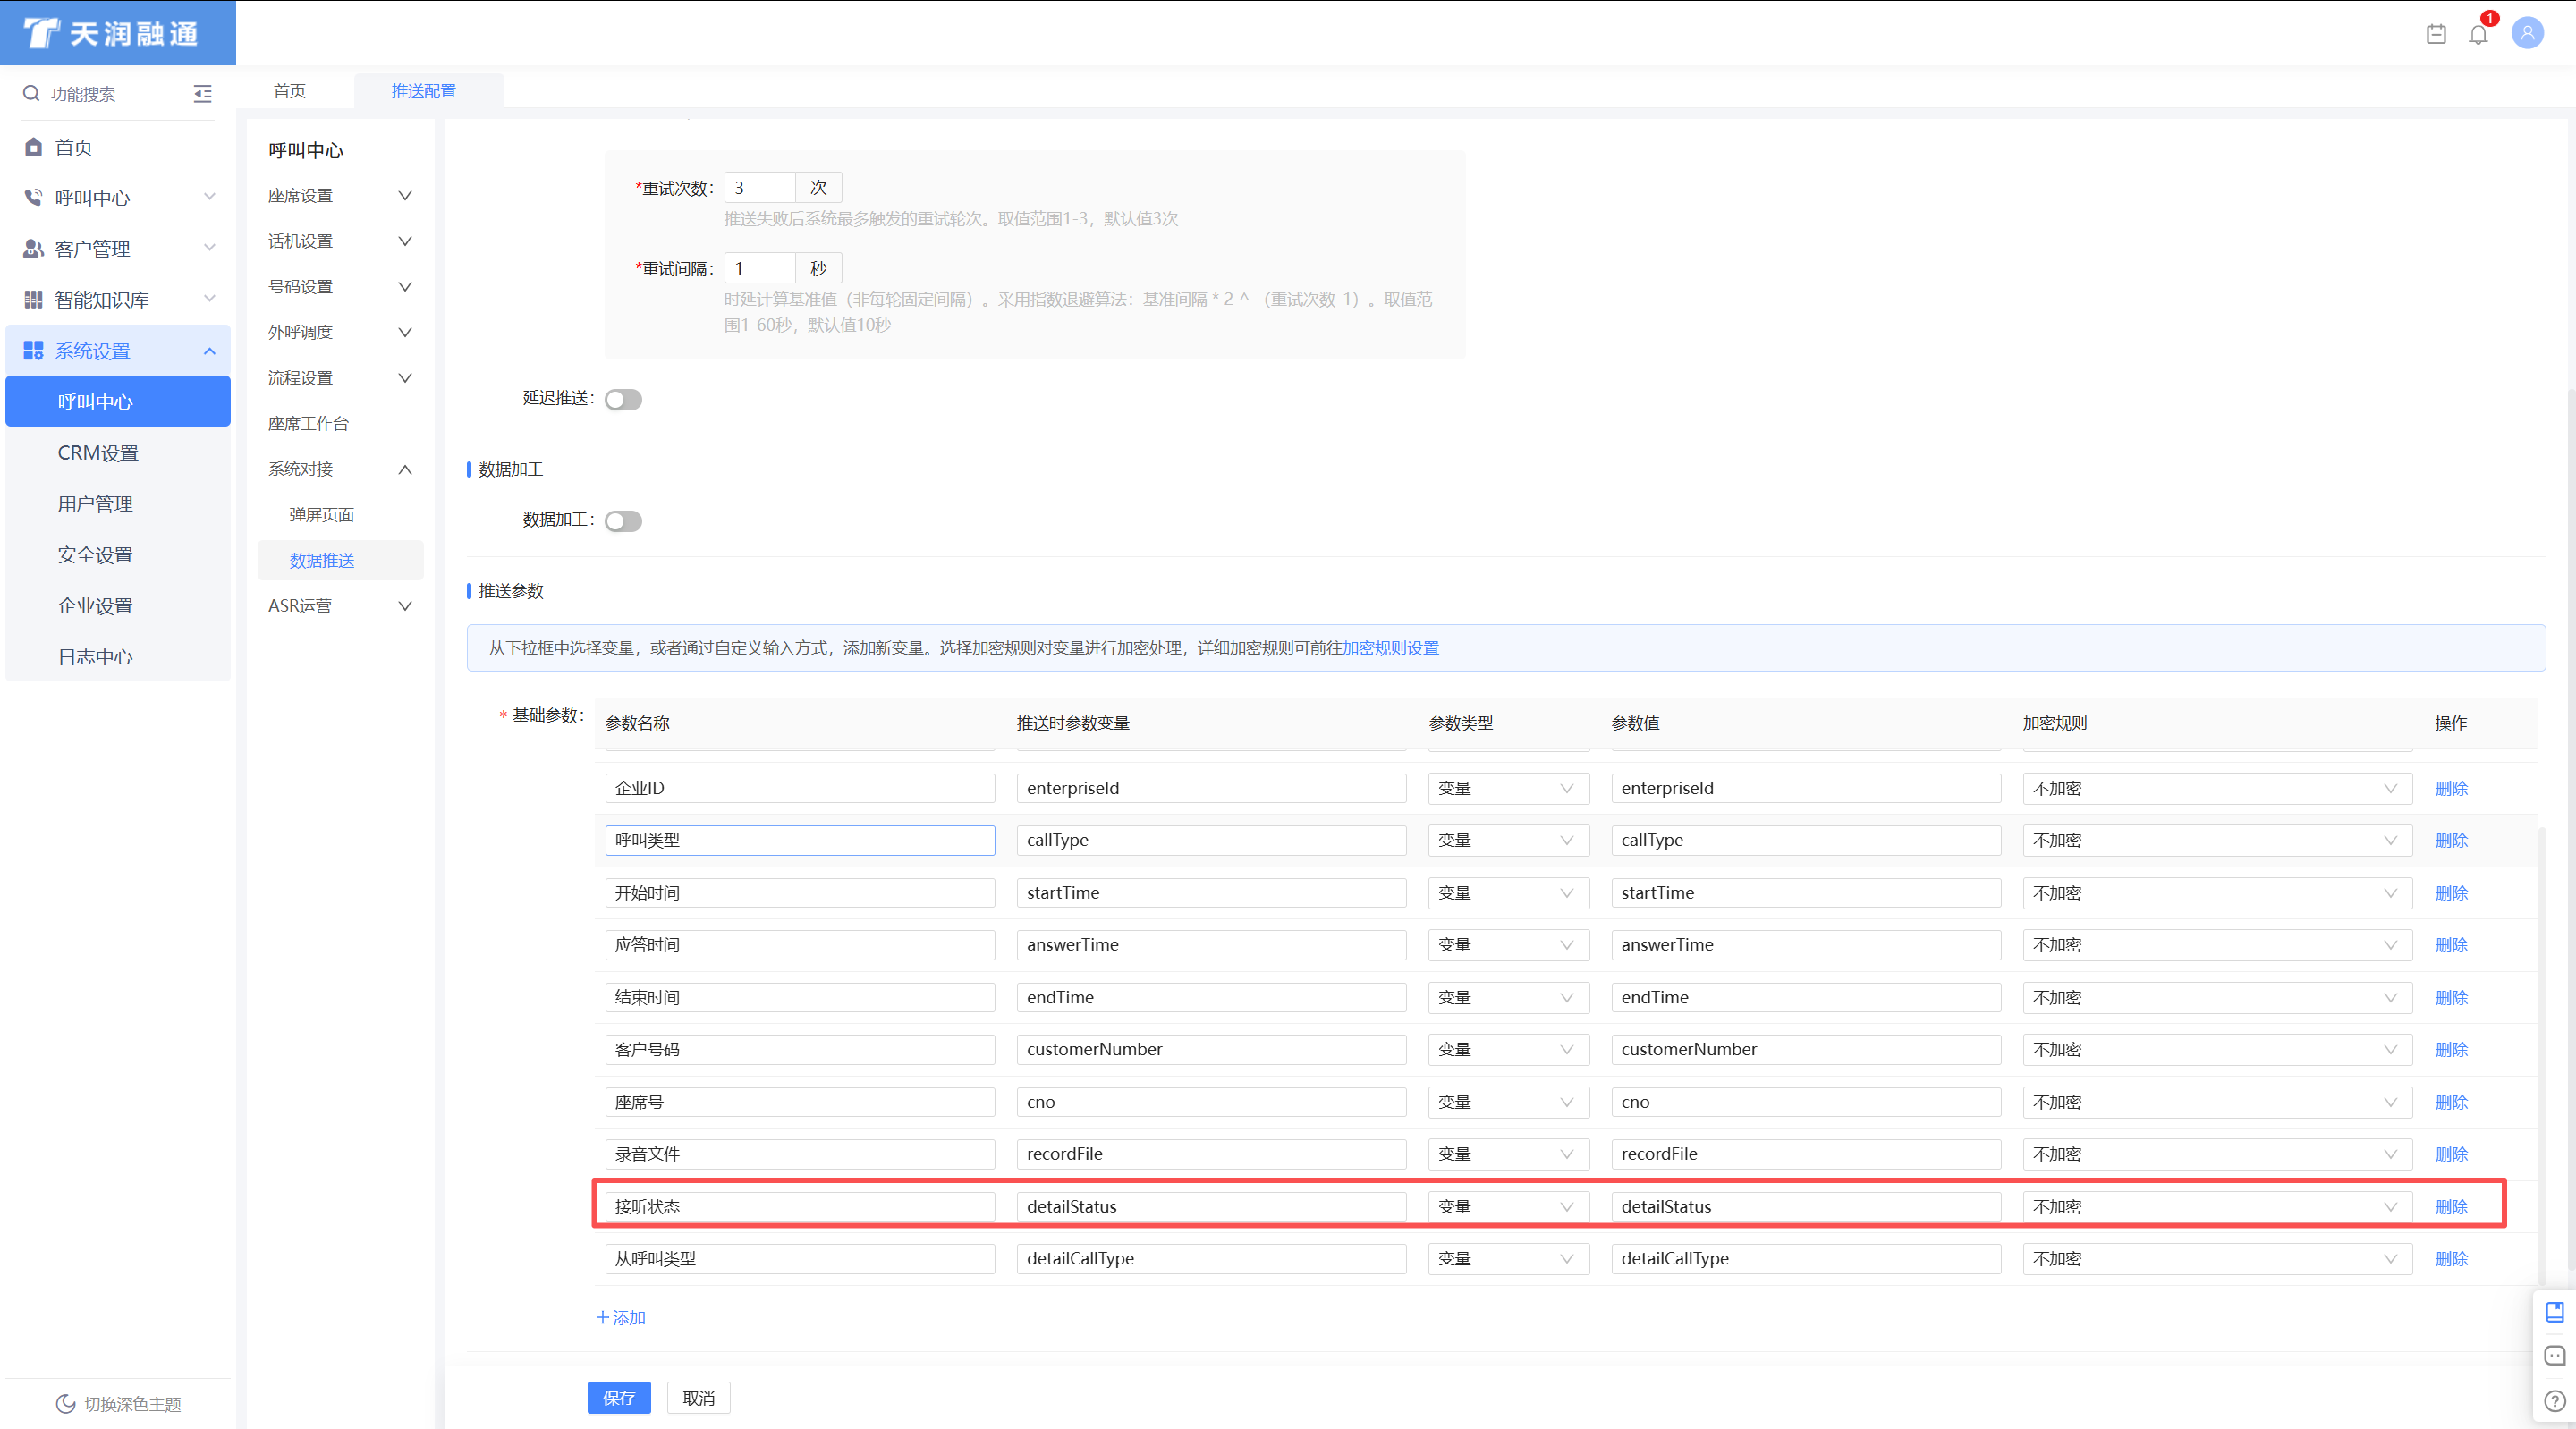This screenshot has width=2576, height=1429.
Task: Click the function search magnifier icon
Action: click(x=31, y=94)
